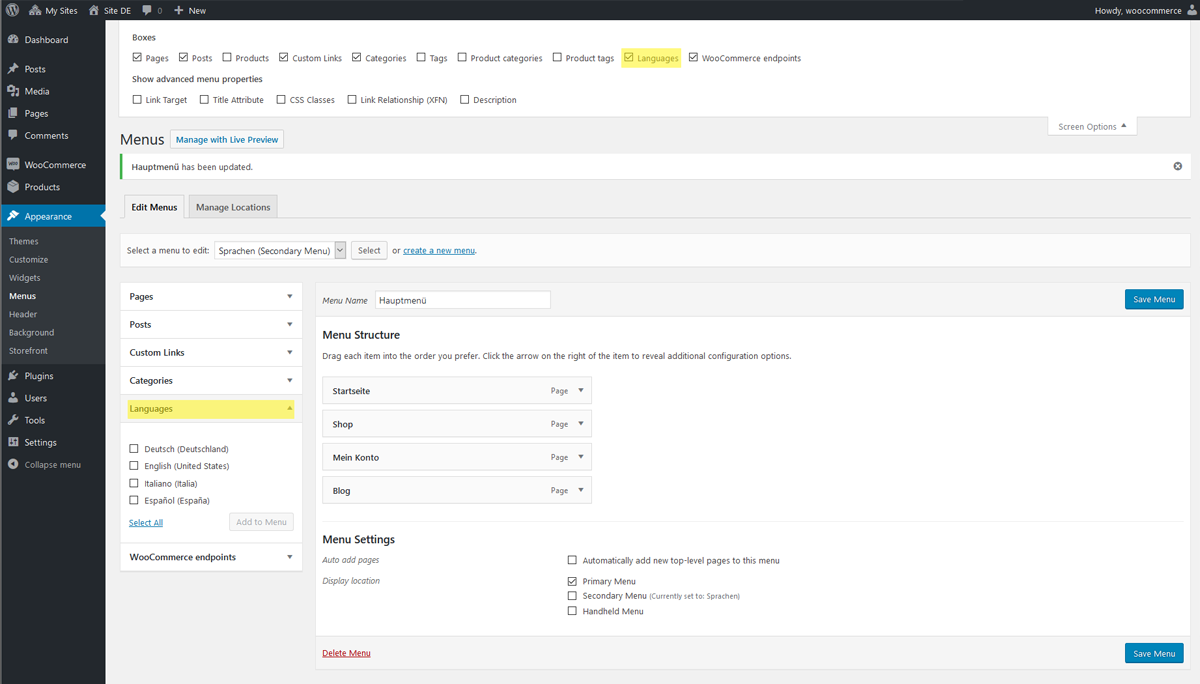
Task: Click the Dashboard gauge icon
Action: coord(13,40)
